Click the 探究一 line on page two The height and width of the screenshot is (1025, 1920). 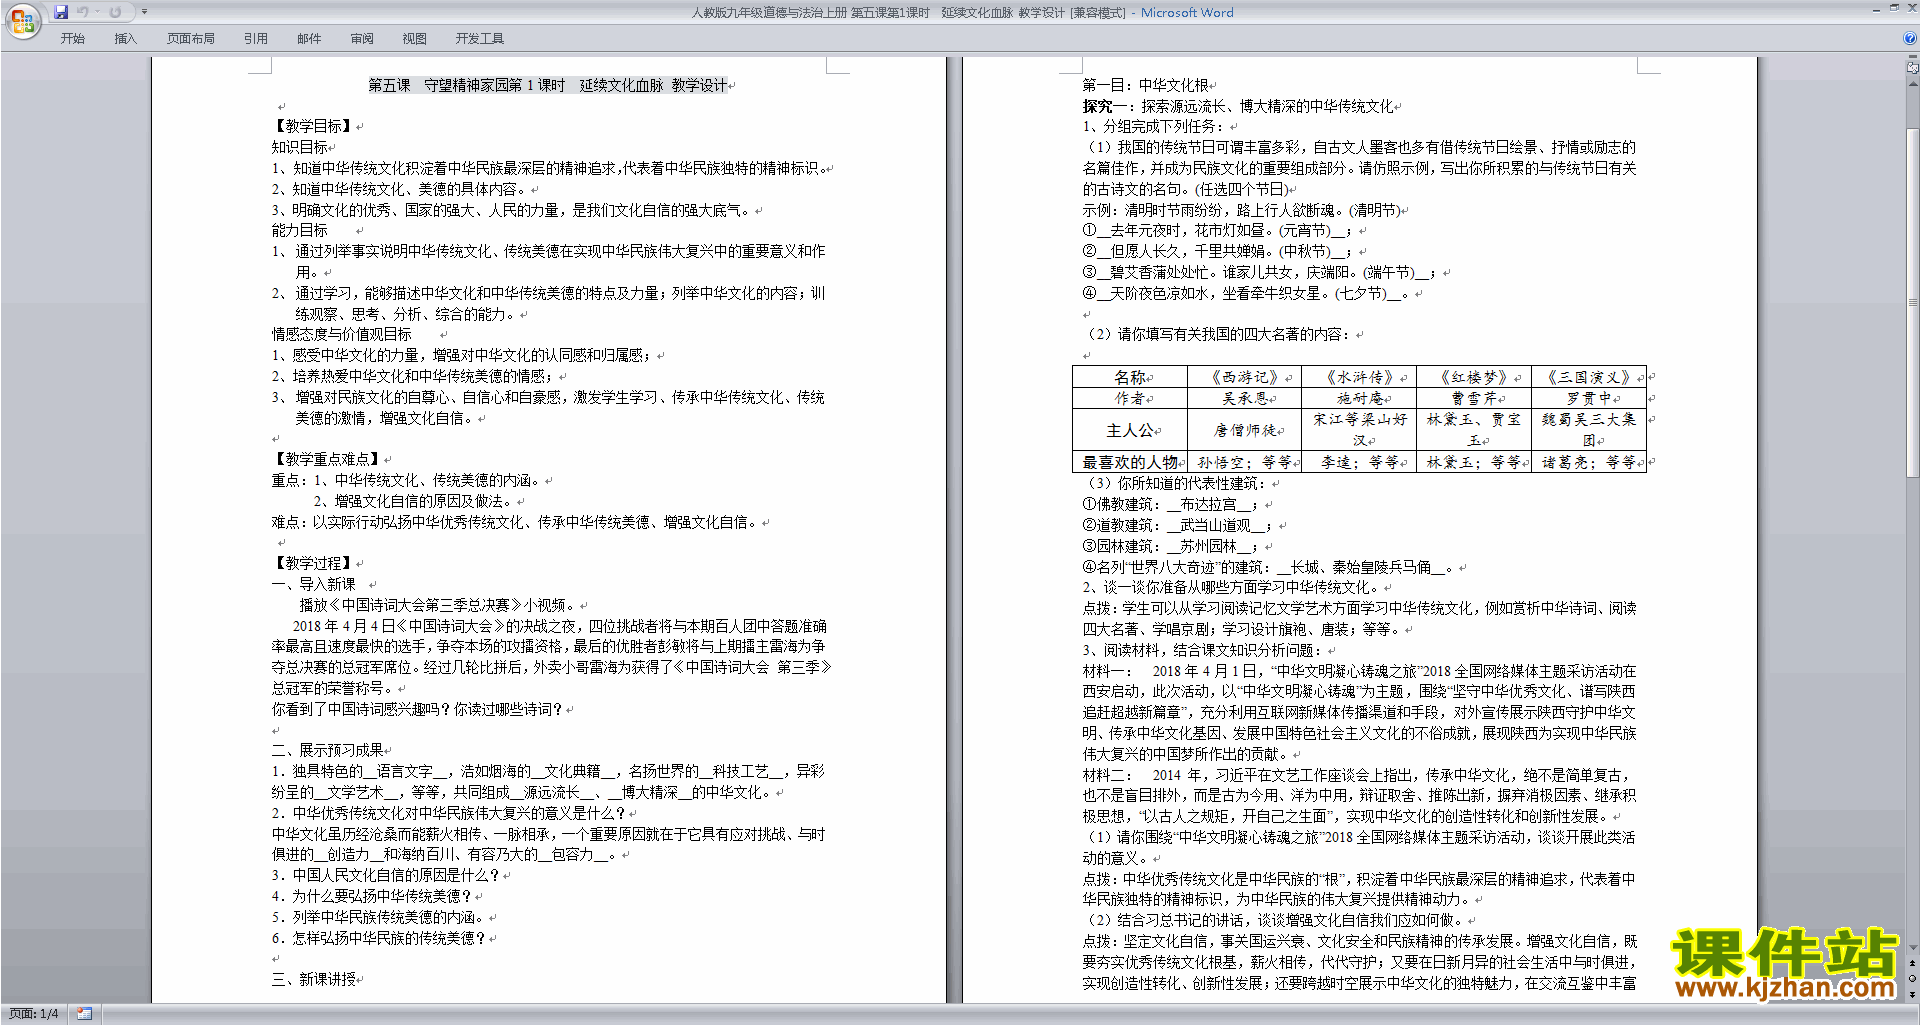1239,107
